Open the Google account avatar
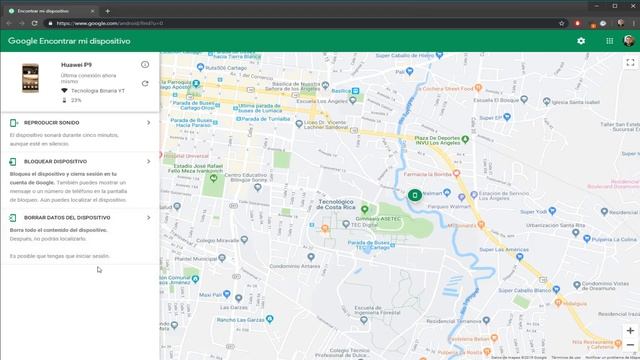Screen dimensions: 640x360 pos(629,40)
